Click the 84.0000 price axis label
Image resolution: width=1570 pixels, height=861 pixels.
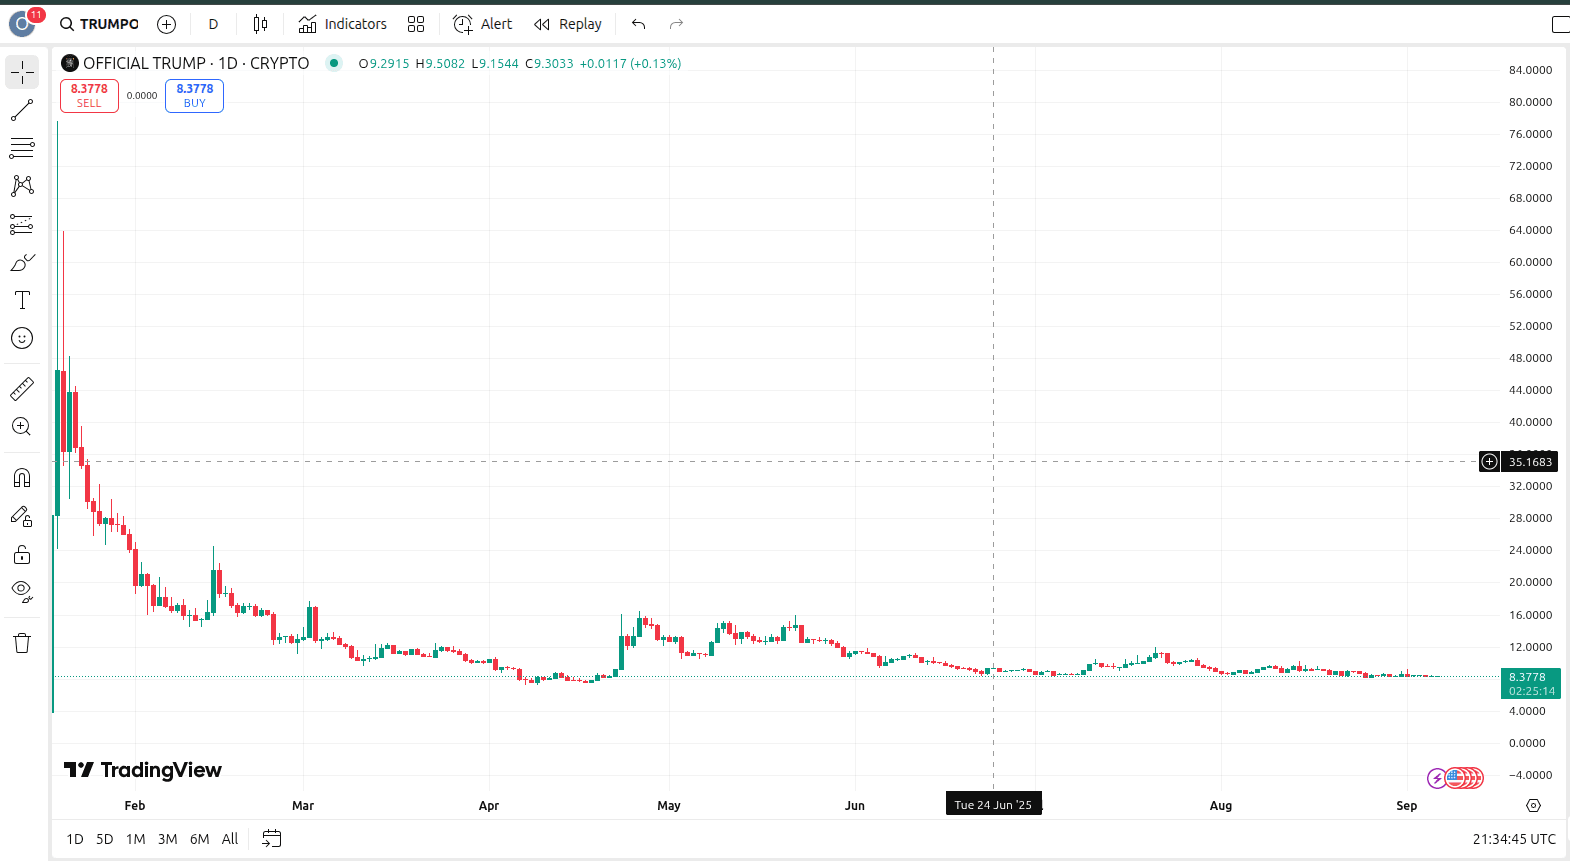[x=1530, y=70]
